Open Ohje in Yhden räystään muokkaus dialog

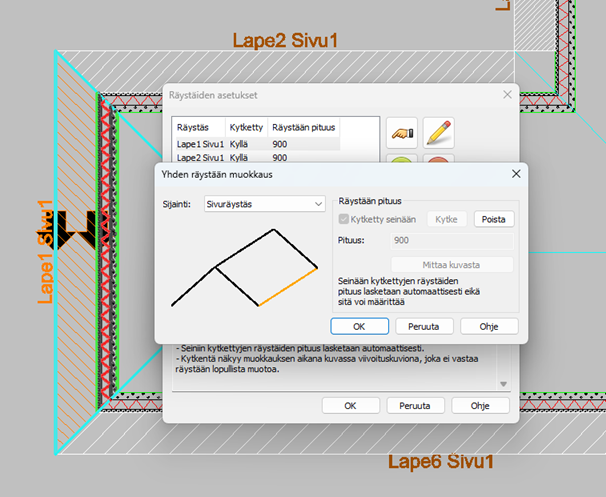(488, 326)
